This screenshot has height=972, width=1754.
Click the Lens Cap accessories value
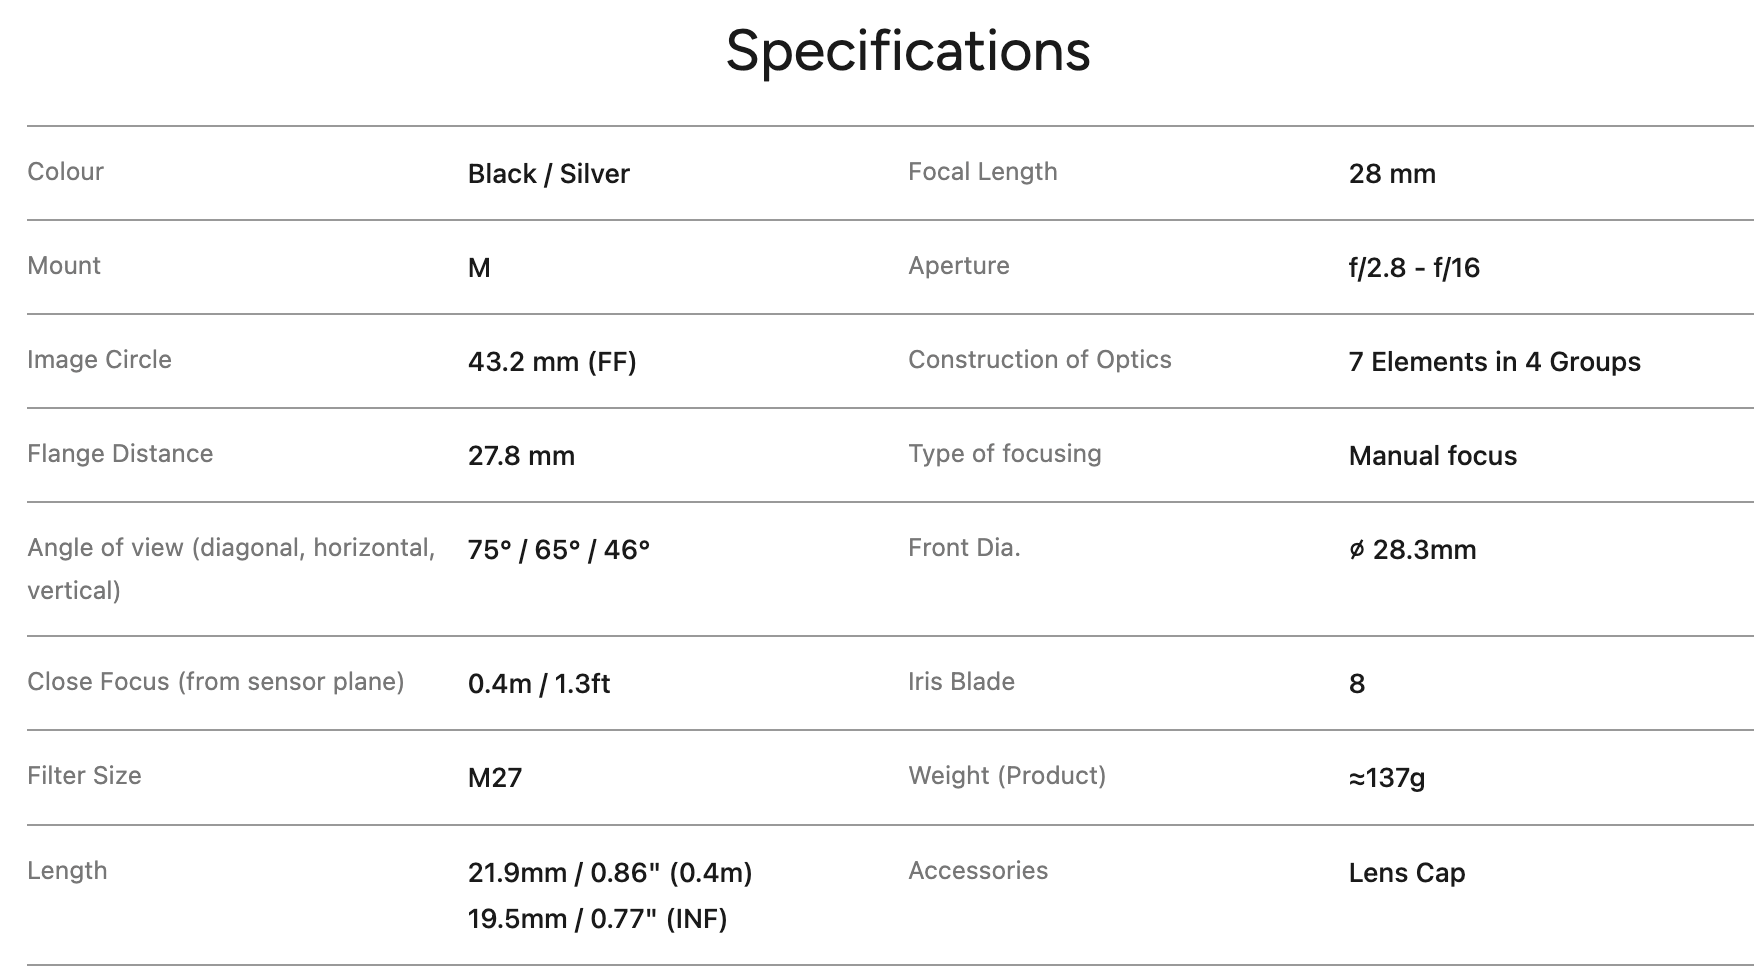click(x=1406, y=873)
